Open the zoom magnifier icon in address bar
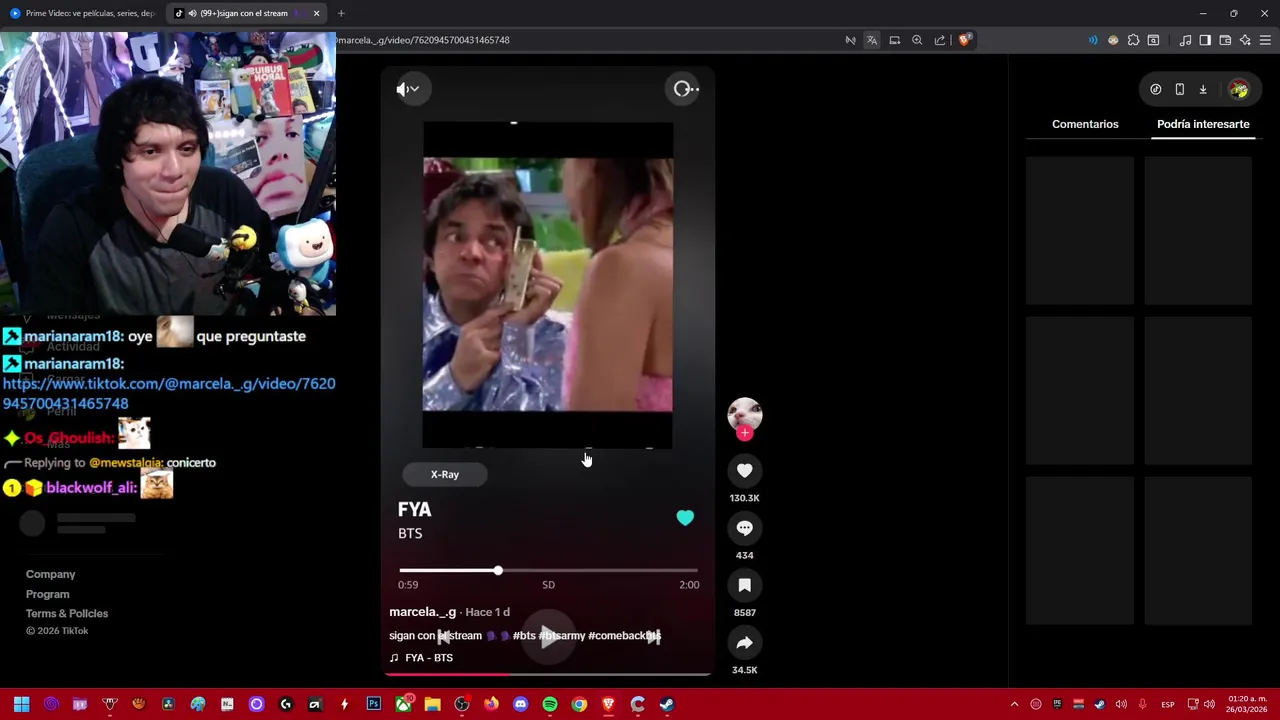1280x720 pixels. coord(917,40)
